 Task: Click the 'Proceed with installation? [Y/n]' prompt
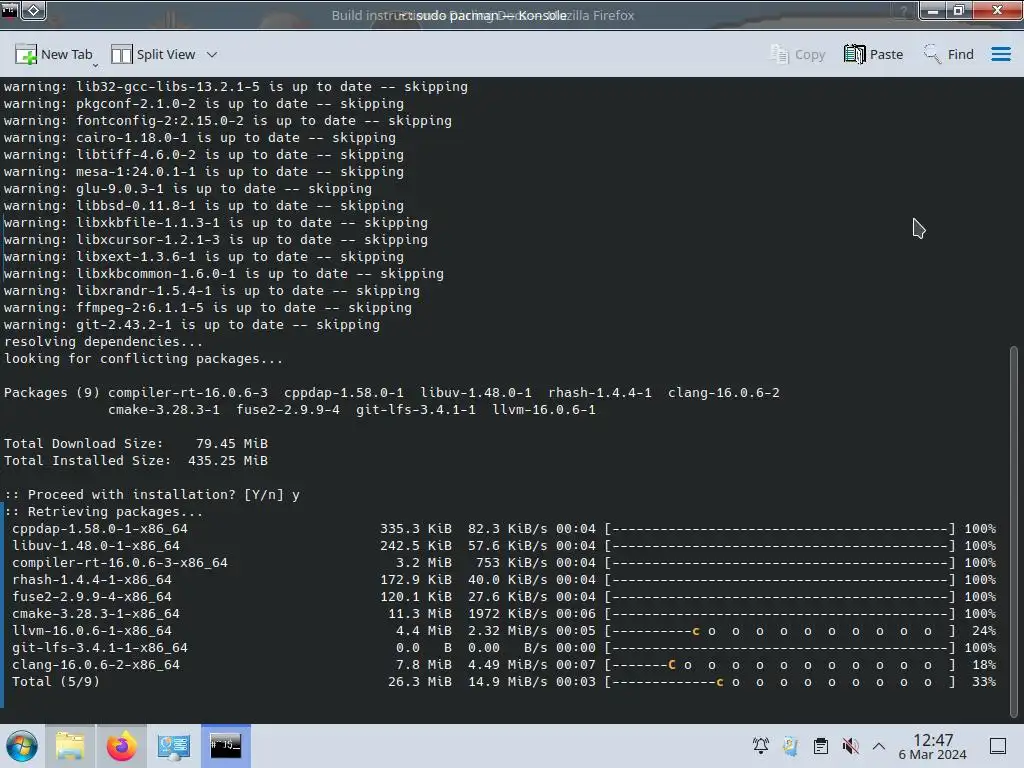(x=144, y=494)
